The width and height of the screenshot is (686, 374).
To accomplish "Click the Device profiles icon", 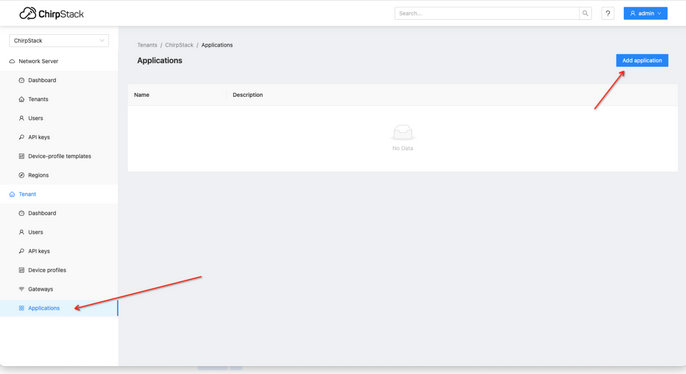I will click(21, 270).
